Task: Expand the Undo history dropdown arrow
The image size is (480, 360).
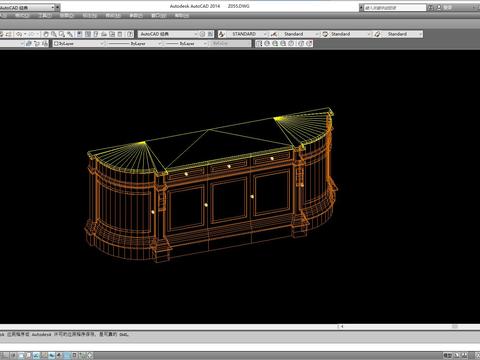Action: pyautogui.click(x=25, y=34)
